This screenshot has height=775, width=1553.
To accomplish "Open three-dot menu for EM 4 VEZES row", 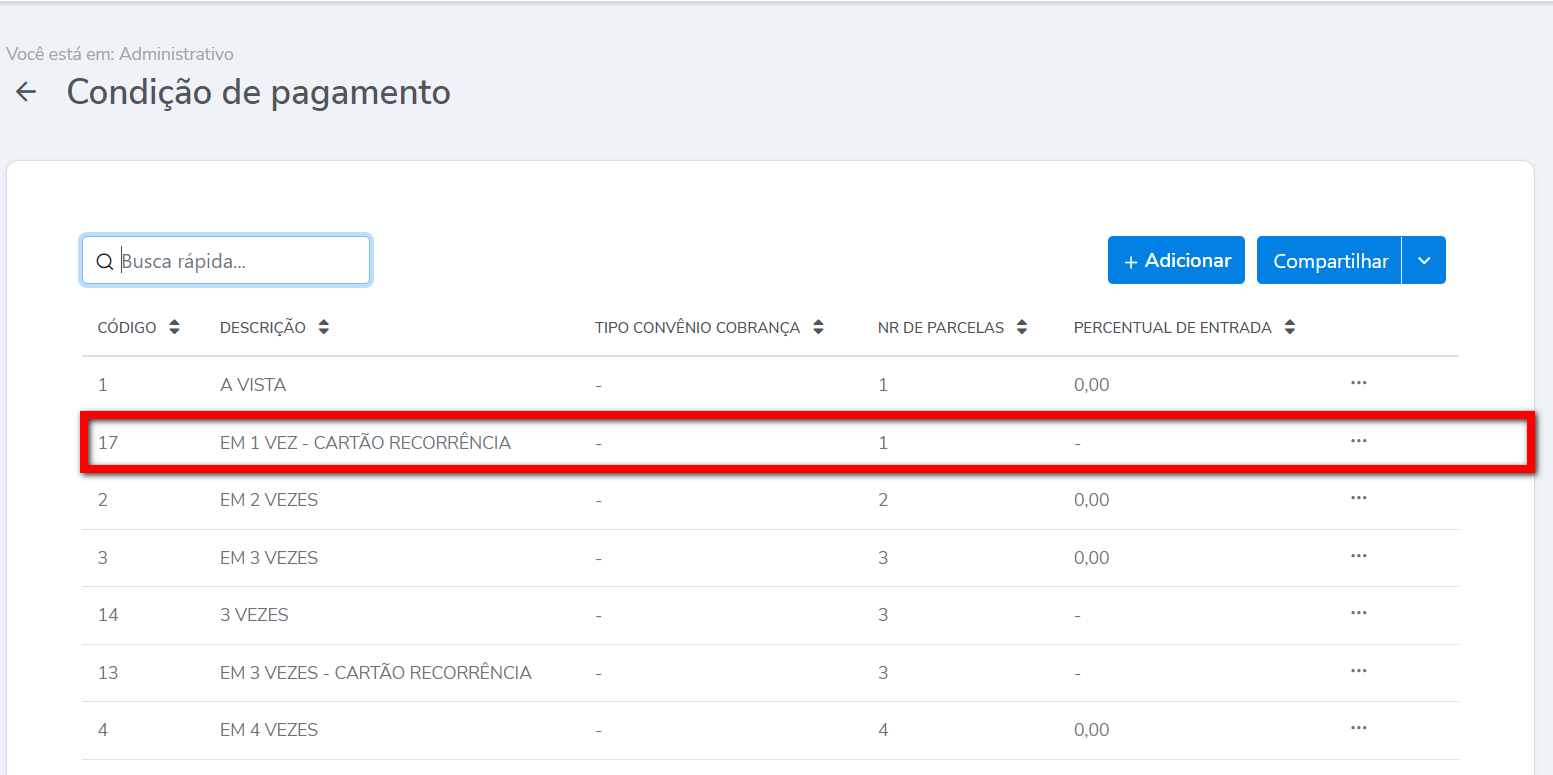I will coord(1358,729).
